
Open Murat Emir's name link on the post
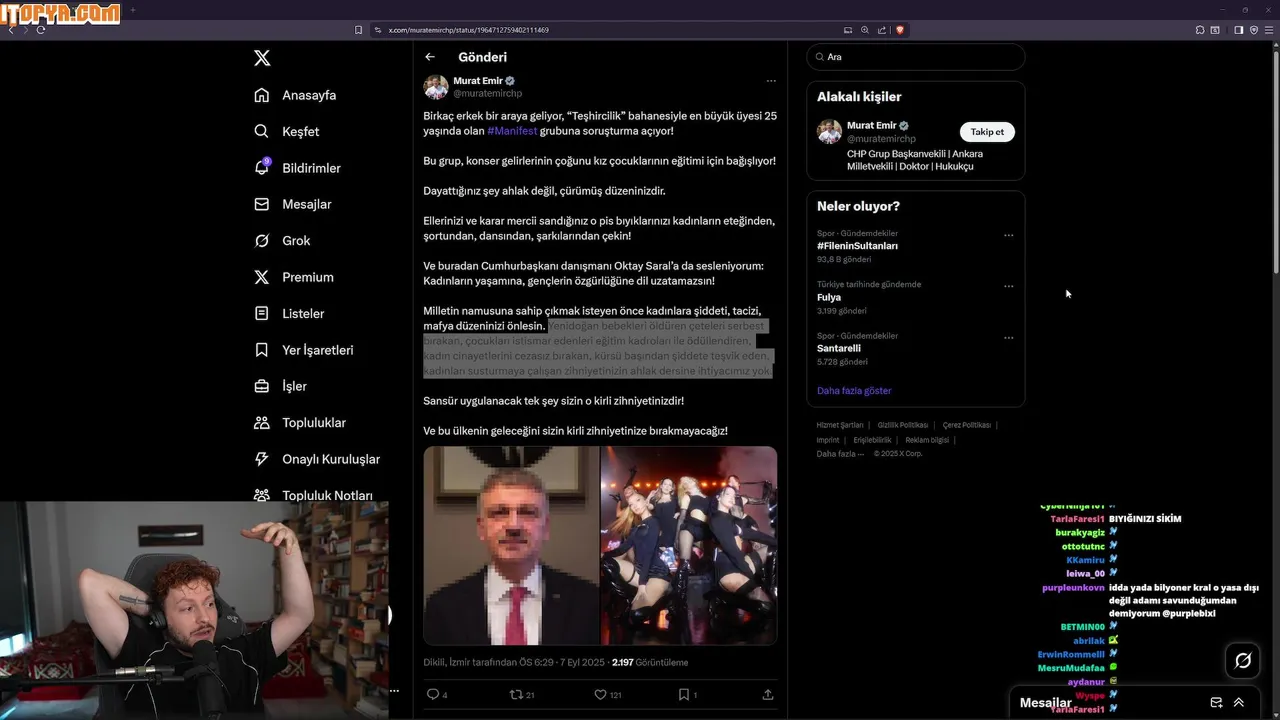click(x=479, y=80)
